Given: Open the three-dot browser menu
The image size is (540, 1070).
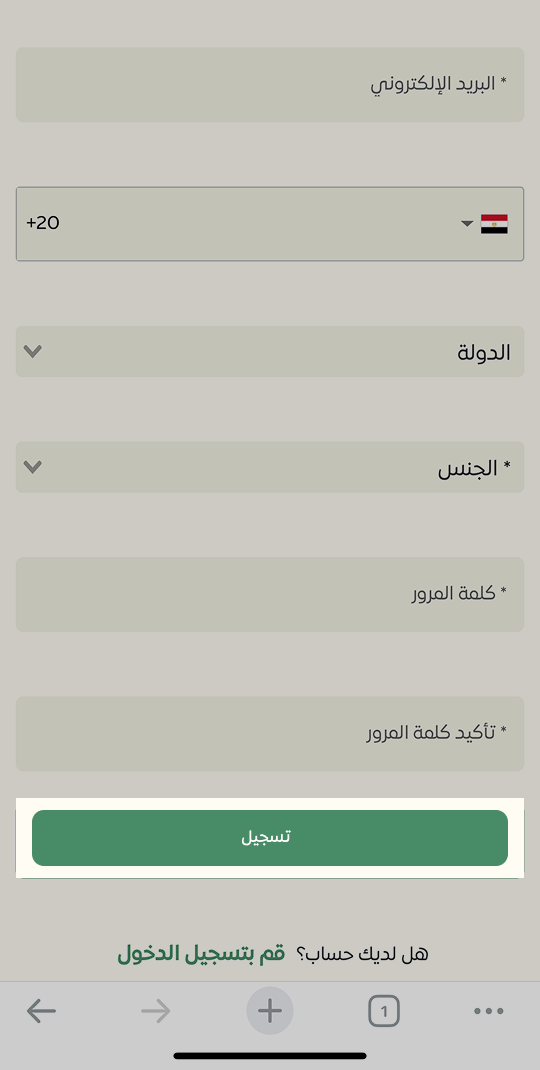Looking at the screenshot, I should coord(489,1011).
